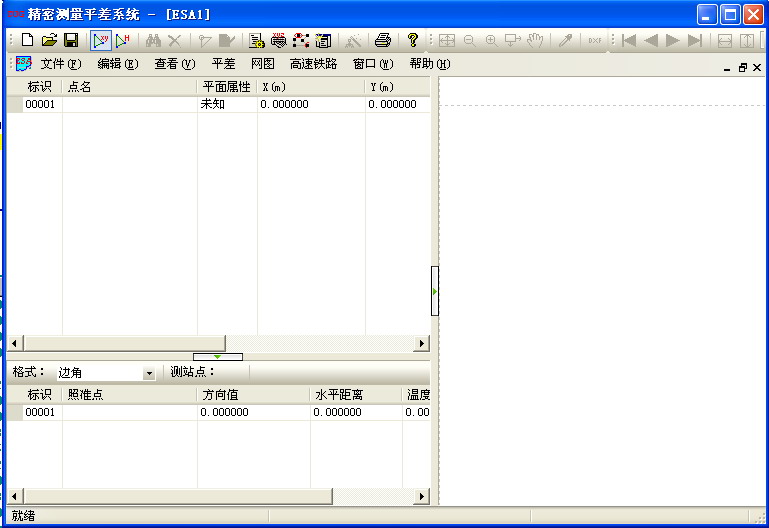Click the empty 照准点 cell in observation row
Image resolution: width=769 pixels, height=528 pixels.
pos(129,412)
